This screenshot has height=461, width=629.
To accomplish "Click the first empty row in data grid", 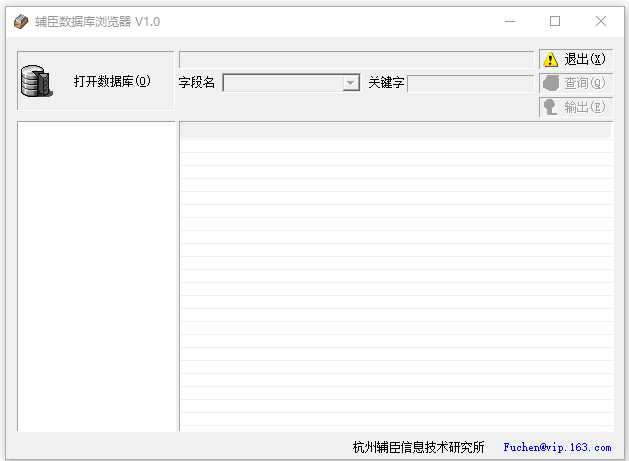I will [x=395, y=146].
